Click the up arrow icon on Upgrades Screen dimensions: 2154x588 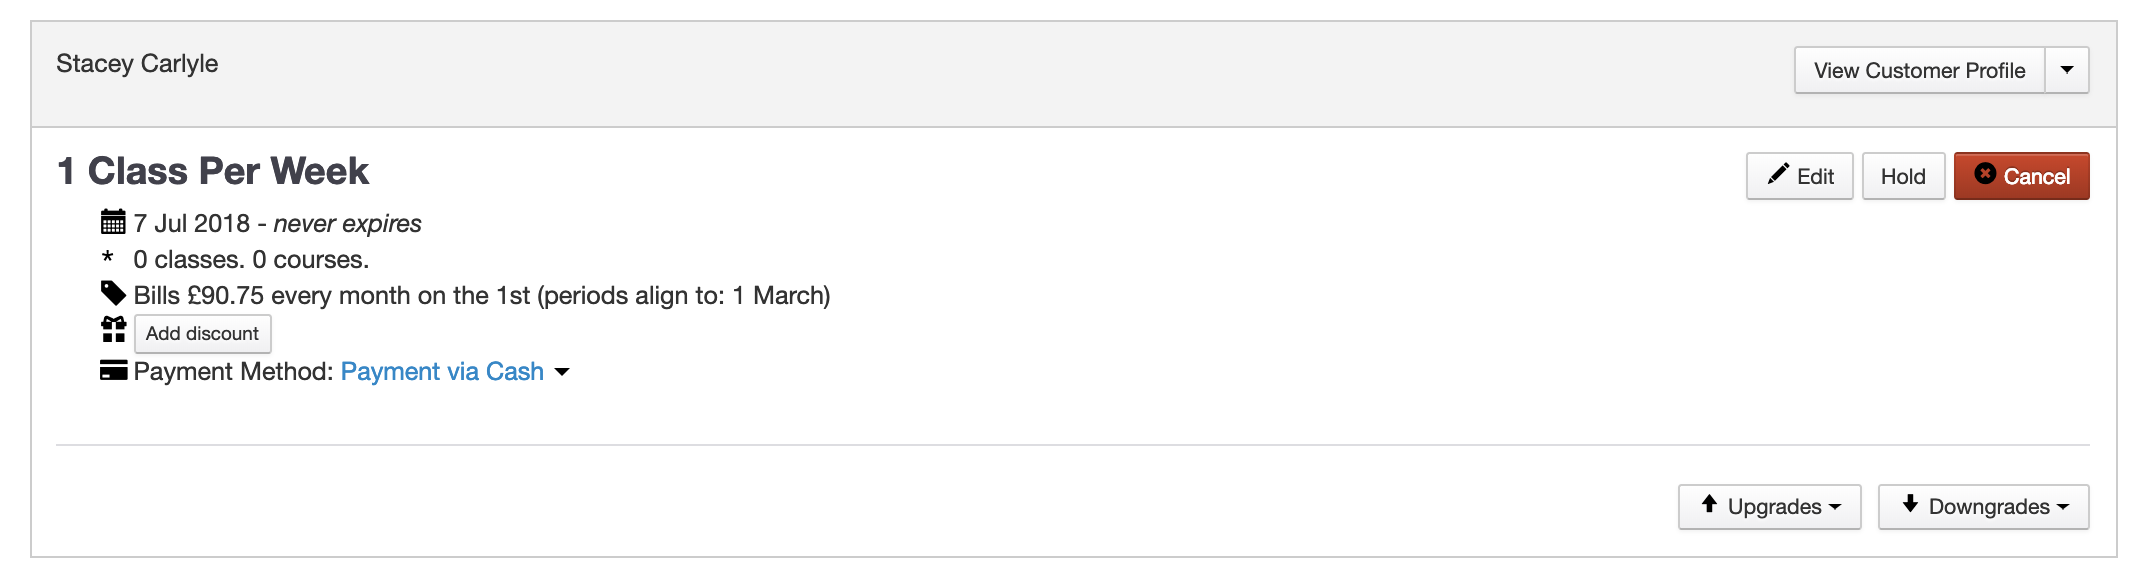[x=1709, y=504]
